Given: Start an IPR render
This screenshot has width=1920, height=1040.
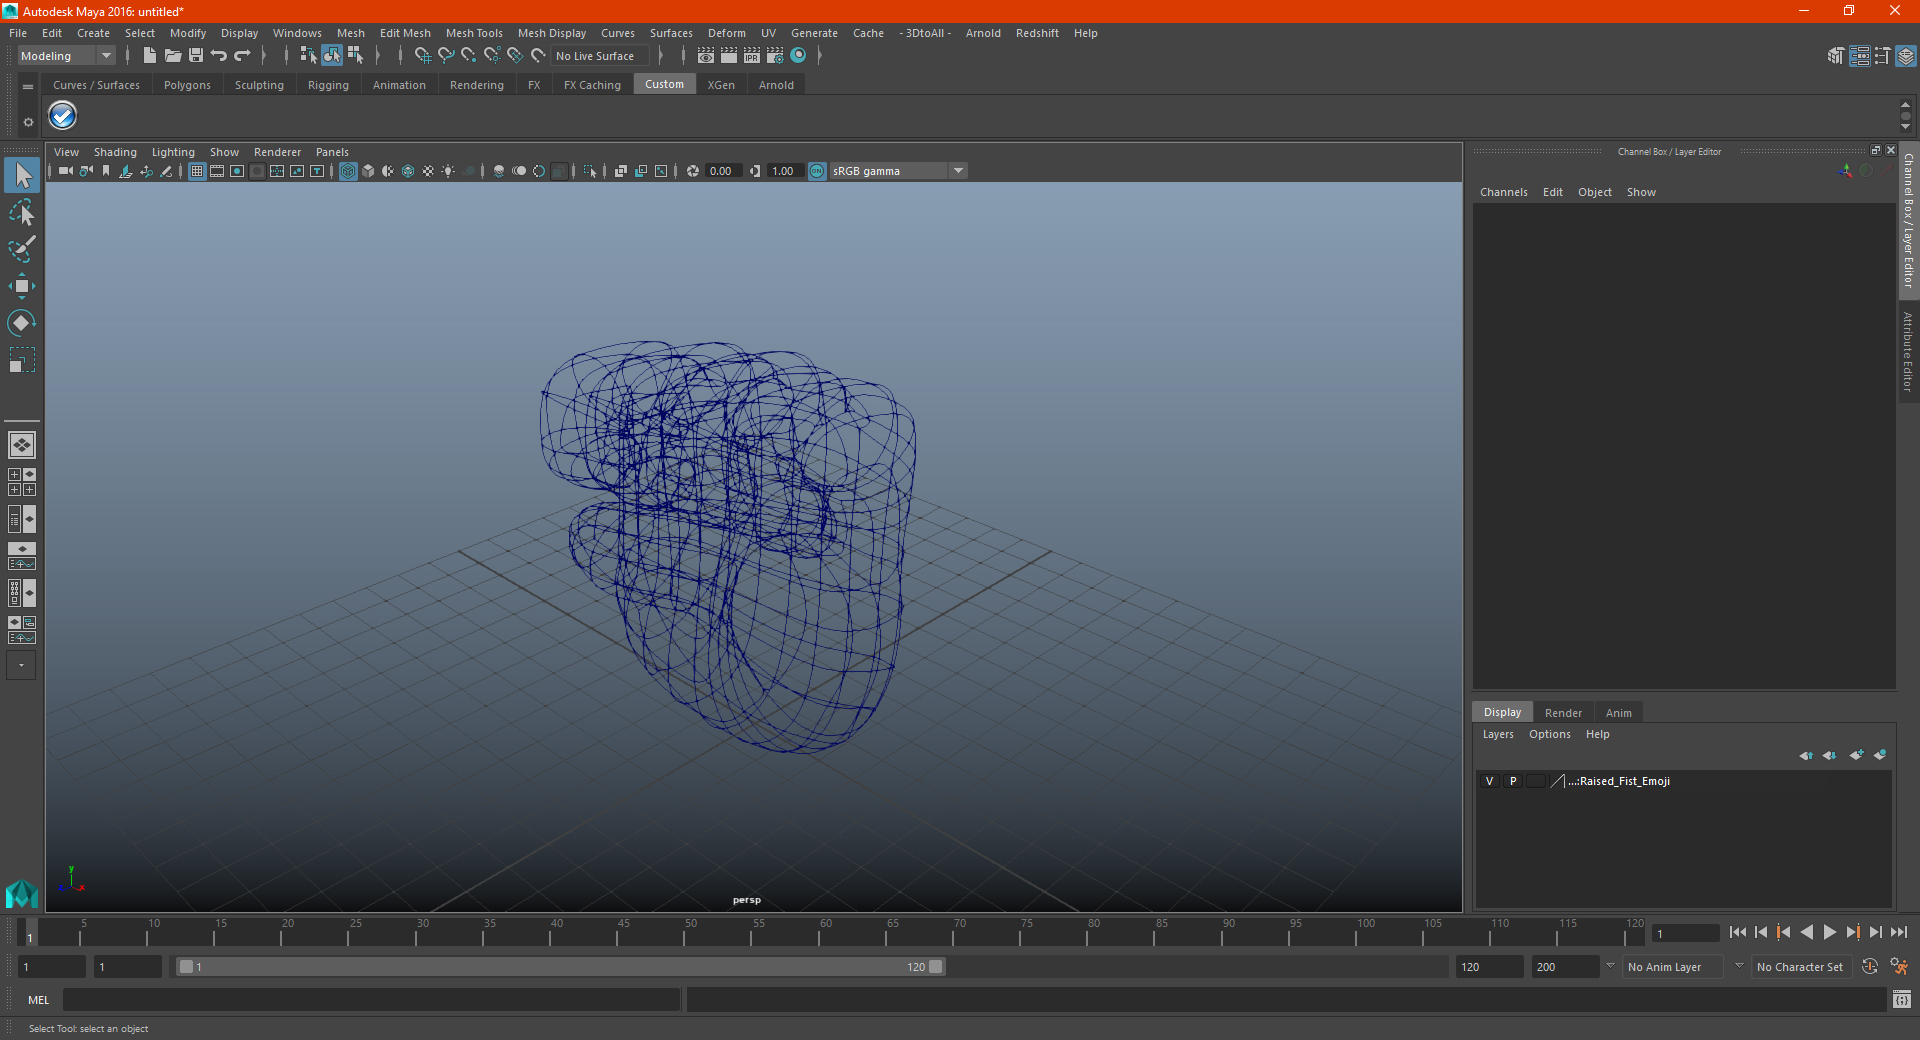Looking at the screenshot, I should 752,56.
